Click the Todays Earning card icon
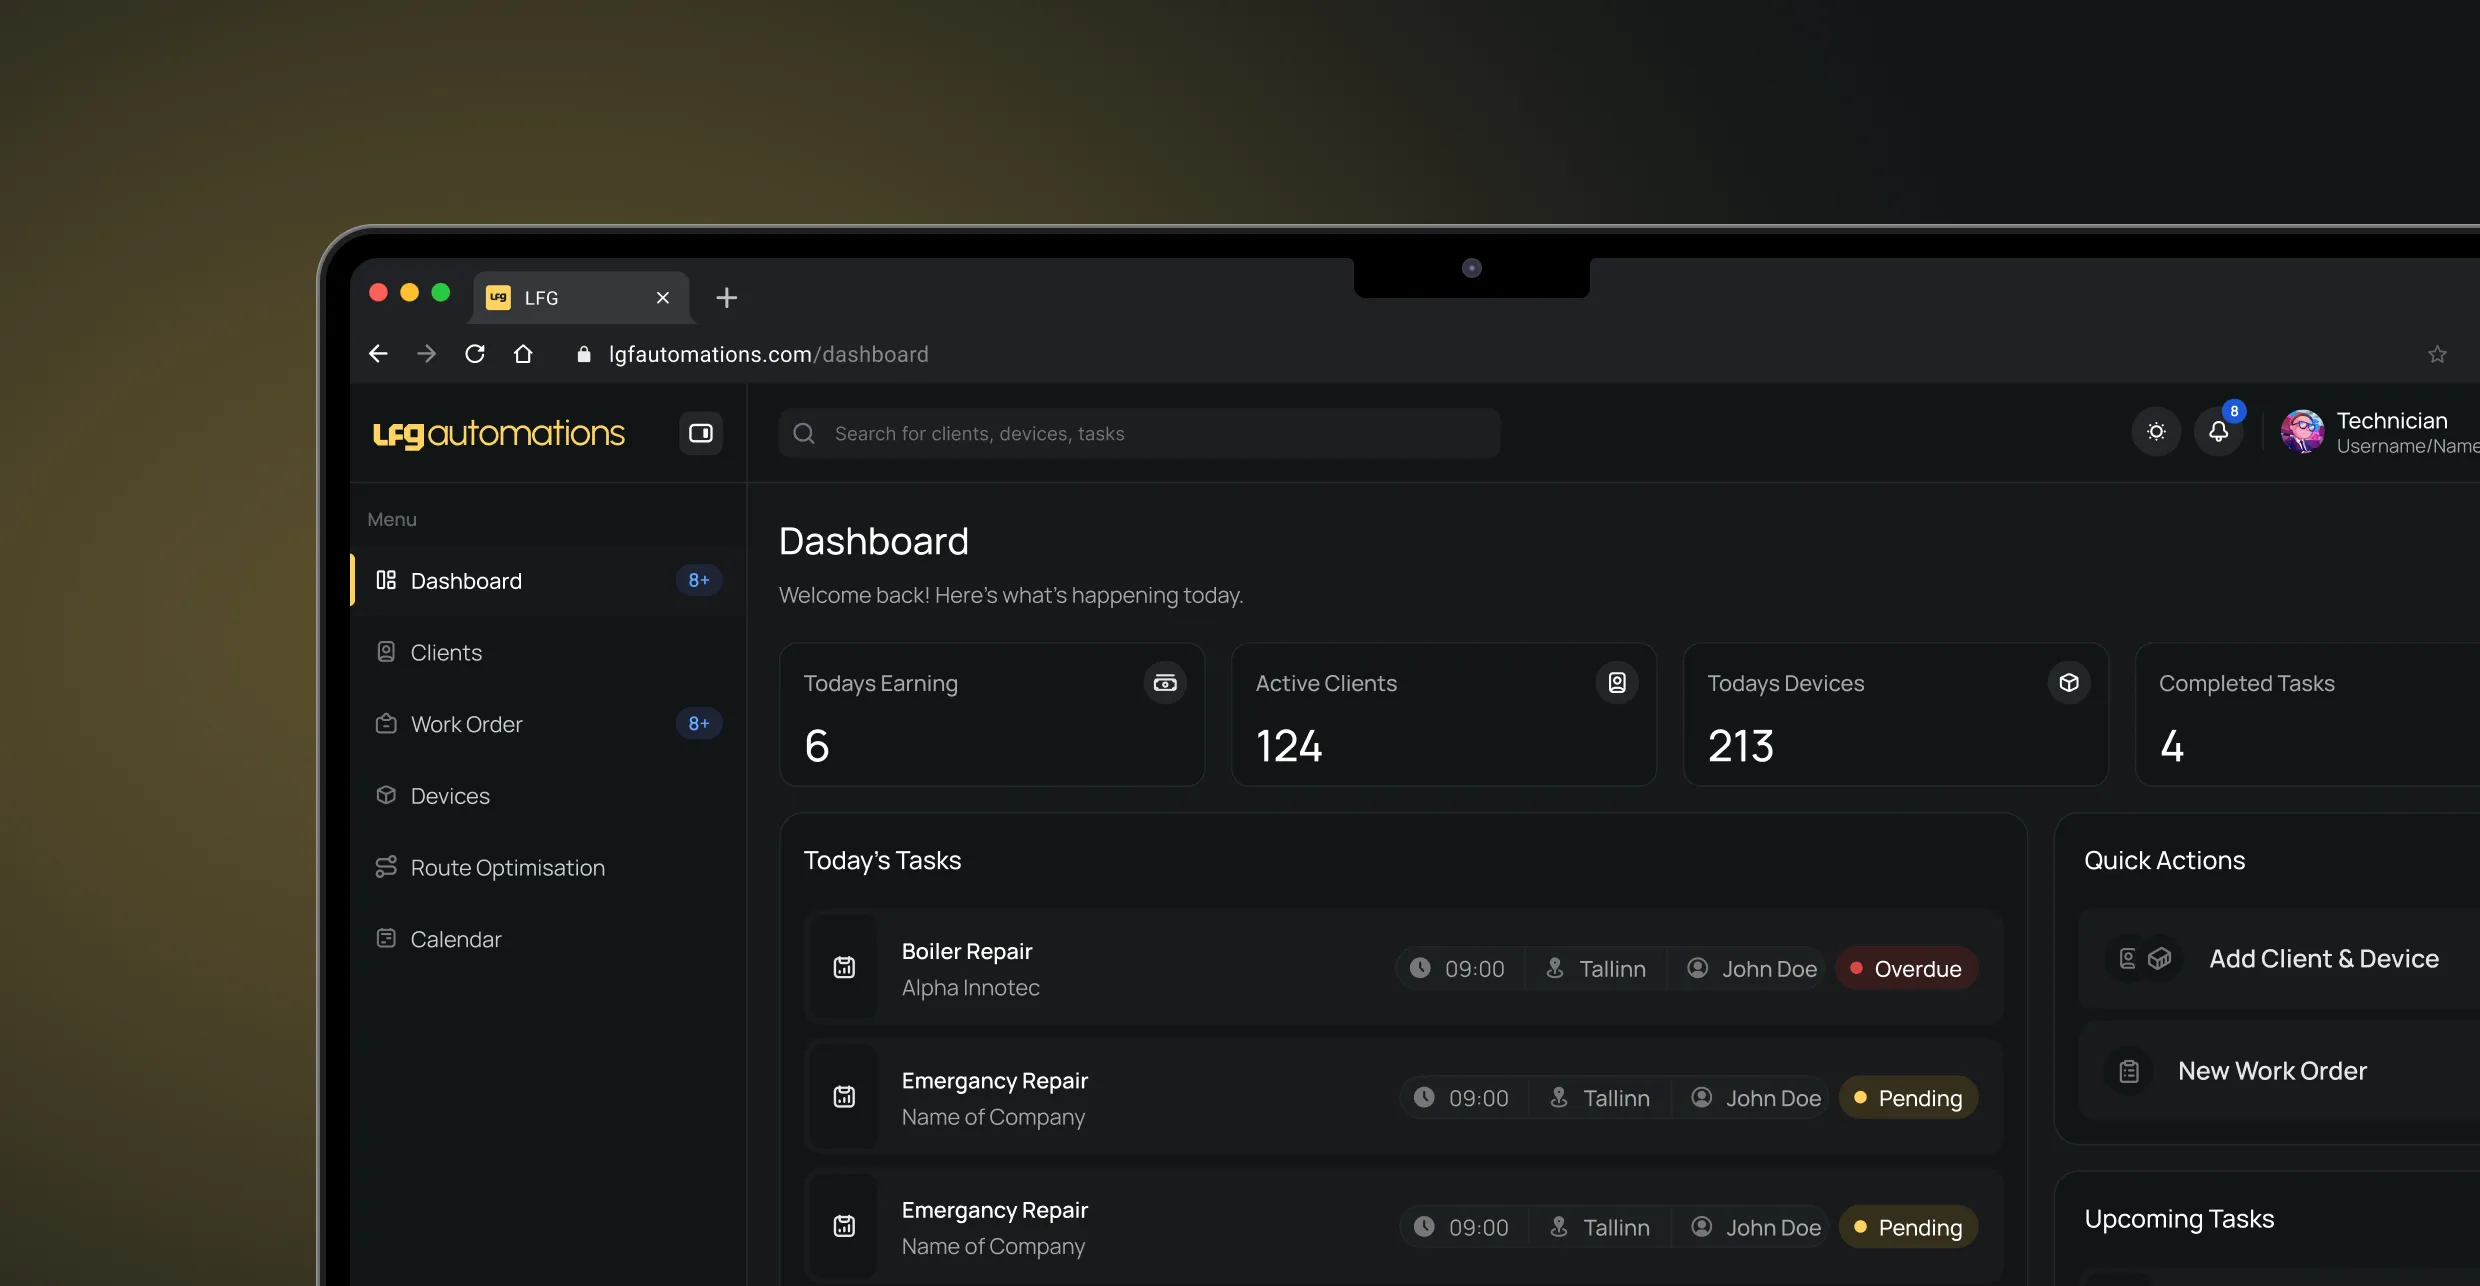The height and width of the screenshot is (1286, 2480). coord(1165,683)
